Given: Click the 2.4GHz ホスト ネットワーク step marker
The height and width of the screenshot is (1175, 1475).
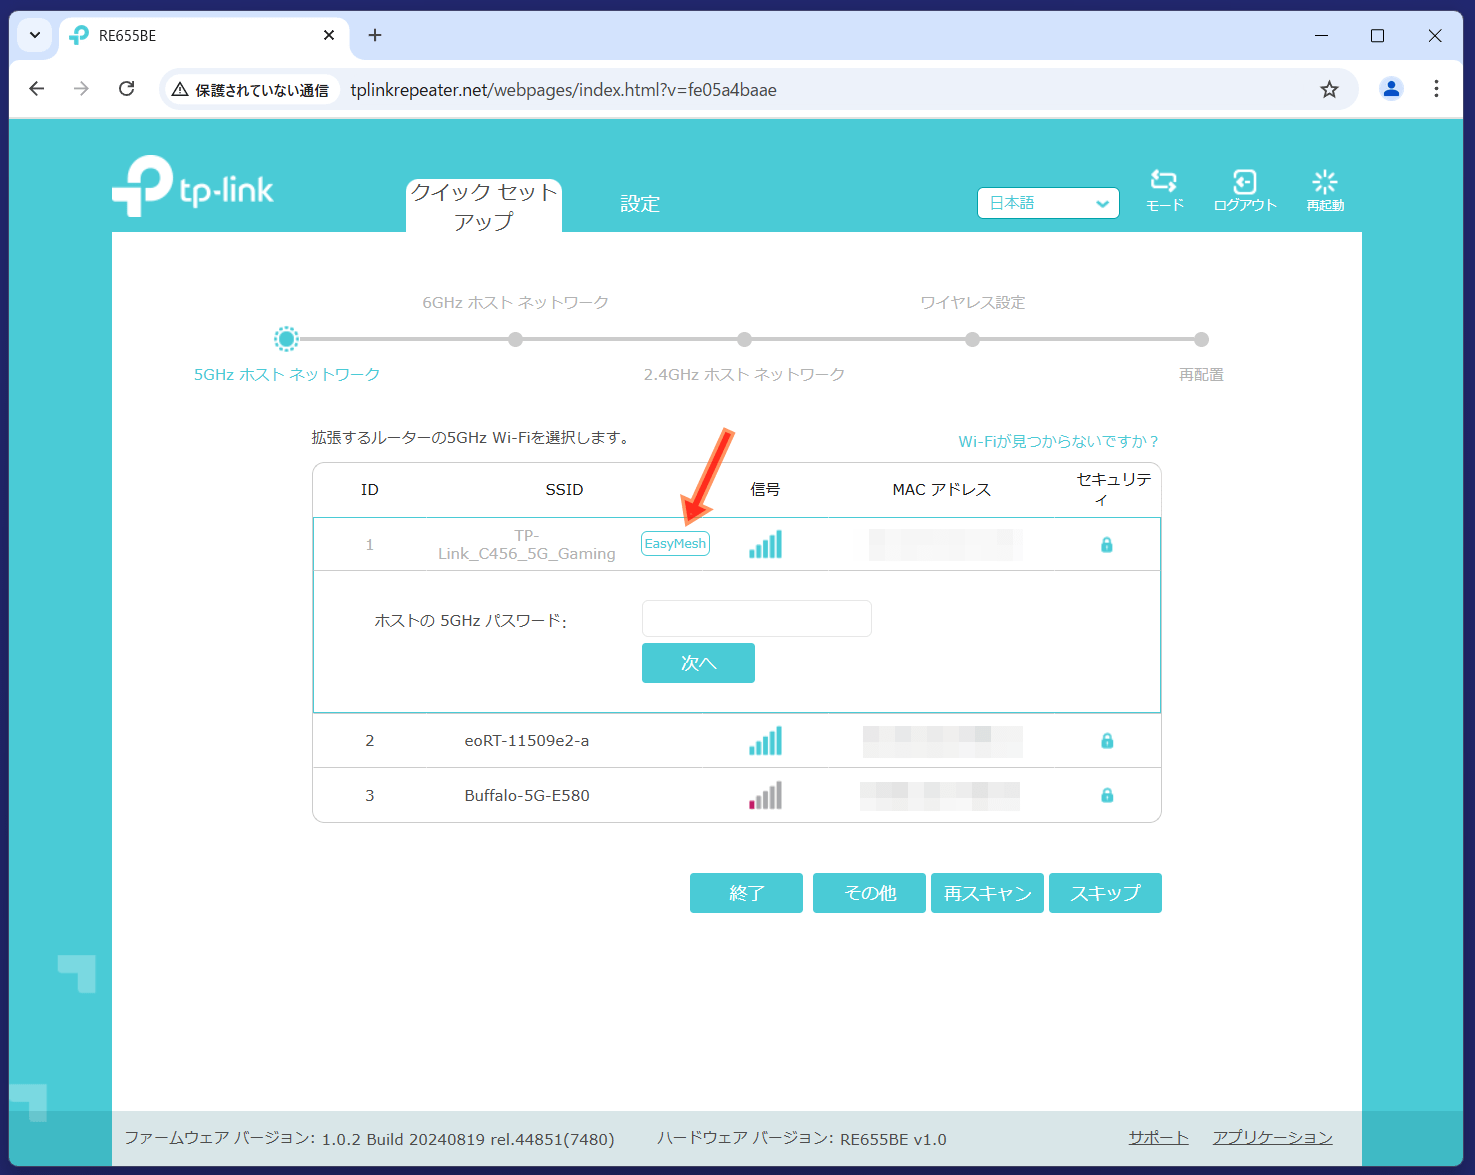Looking at the screenshot, I should coord(744,339).
